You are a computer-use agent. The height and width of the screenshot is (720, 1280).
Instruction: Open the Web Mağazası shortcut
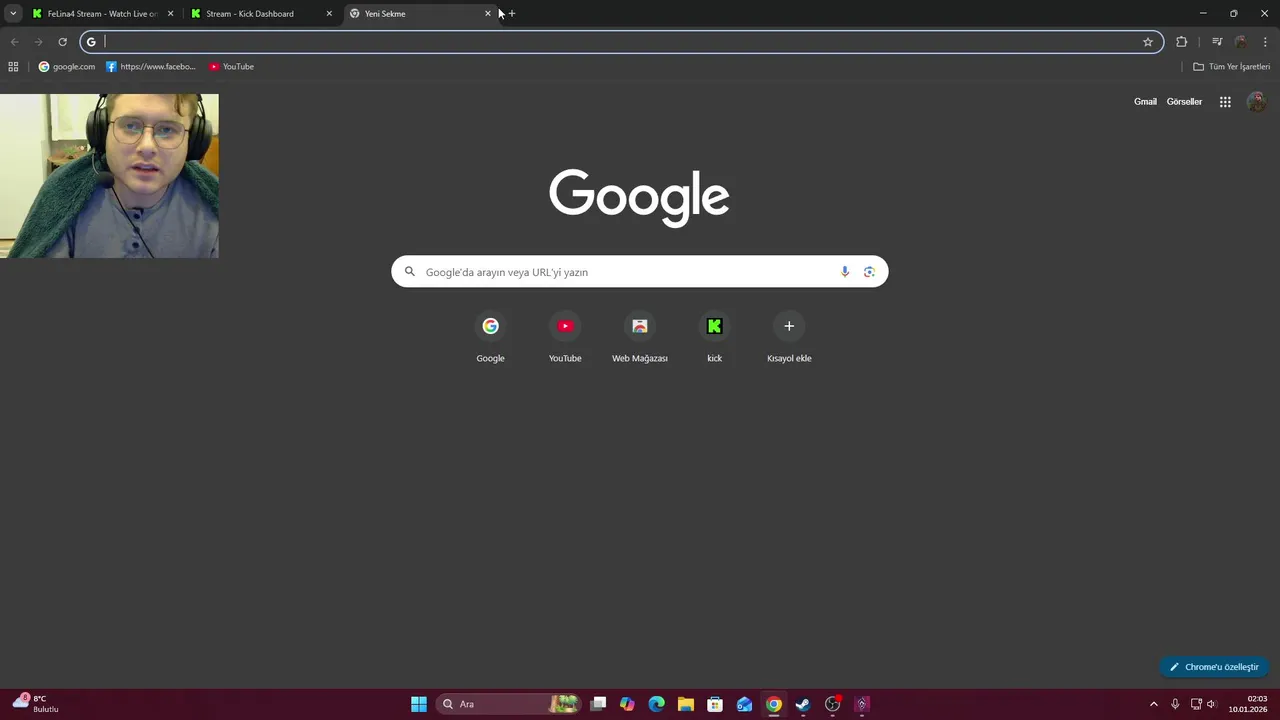tap(640, 338)
